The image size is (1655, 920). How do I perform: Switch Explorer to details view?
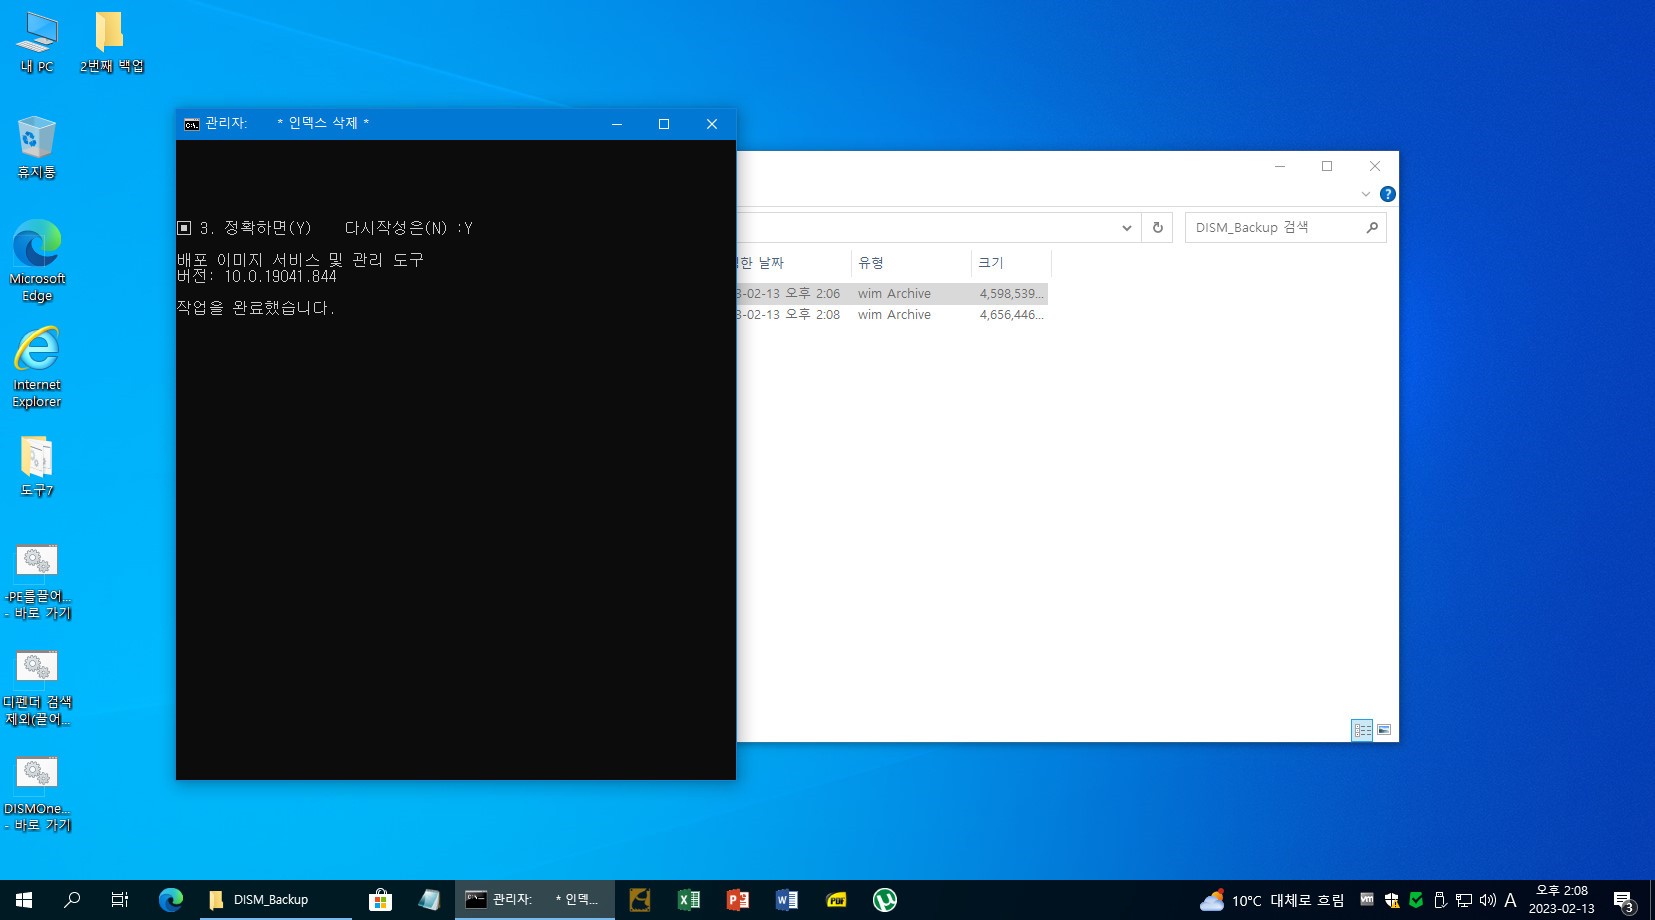[1362, 730]
